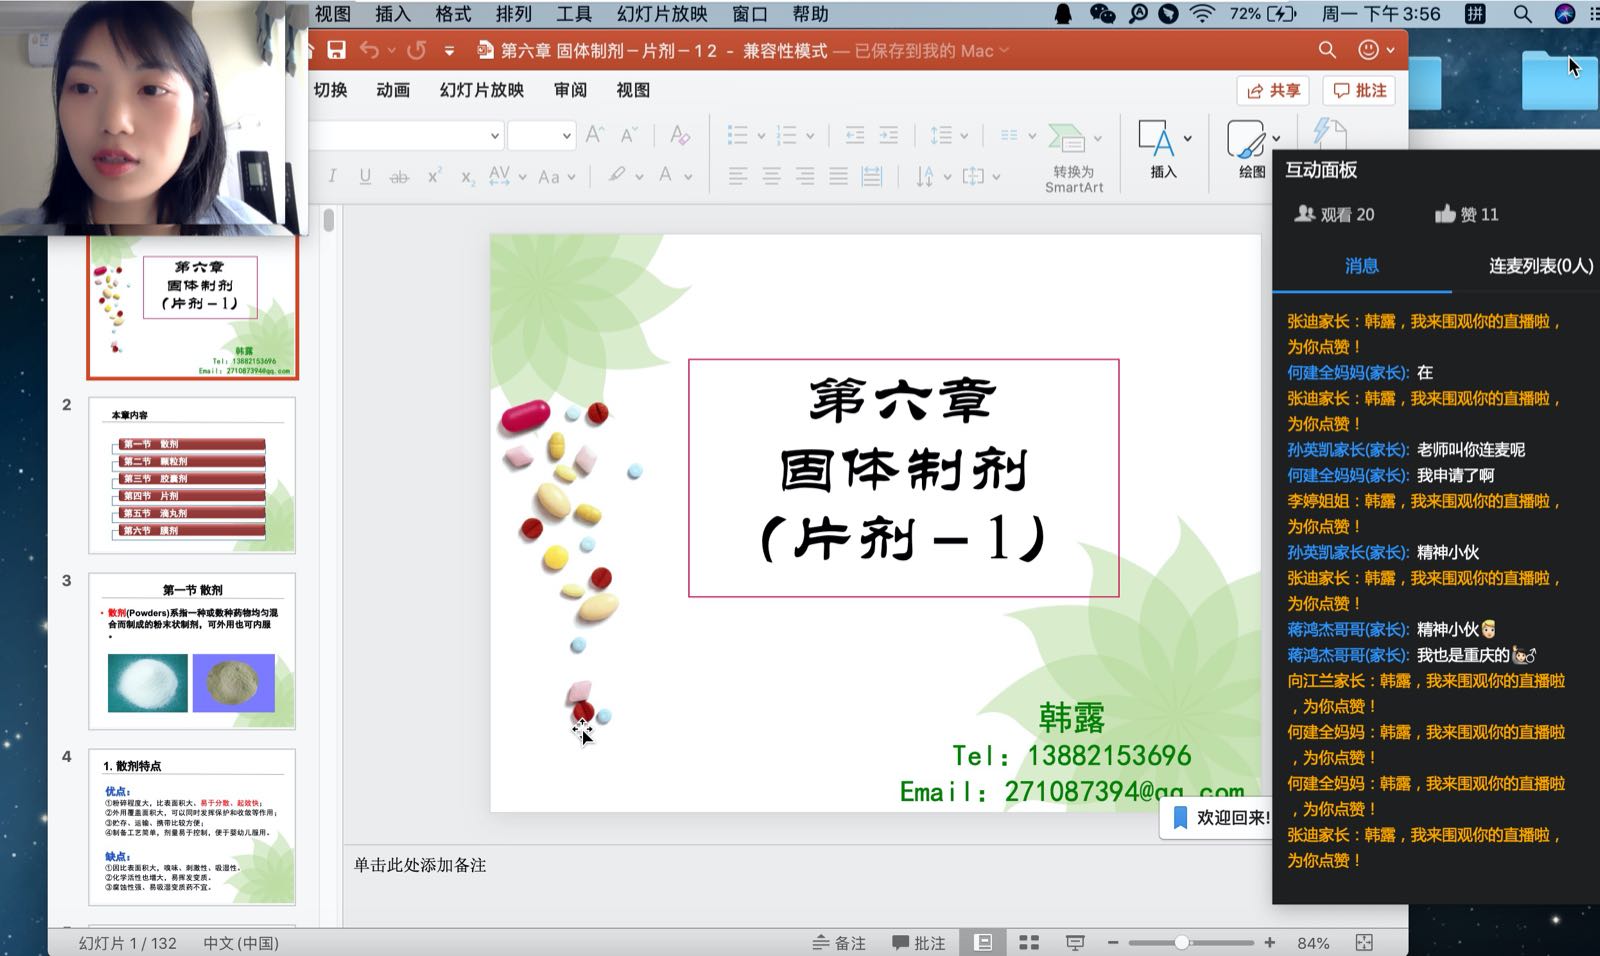Save the presentation with the floppy icon
The width and height of the screenshot is (1600, 956).
(337, 50)
